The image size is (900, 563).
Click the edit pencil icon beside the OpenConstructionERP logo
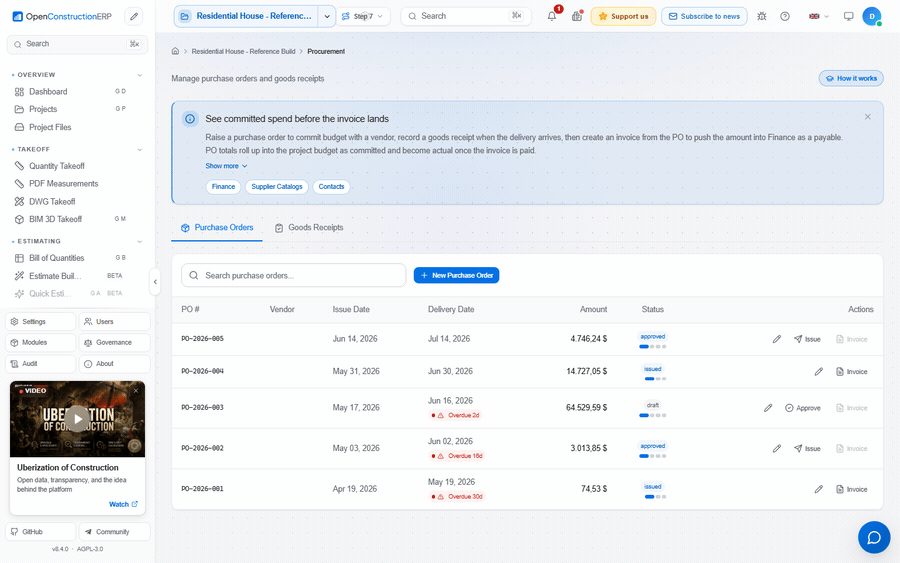click(134, 17)
